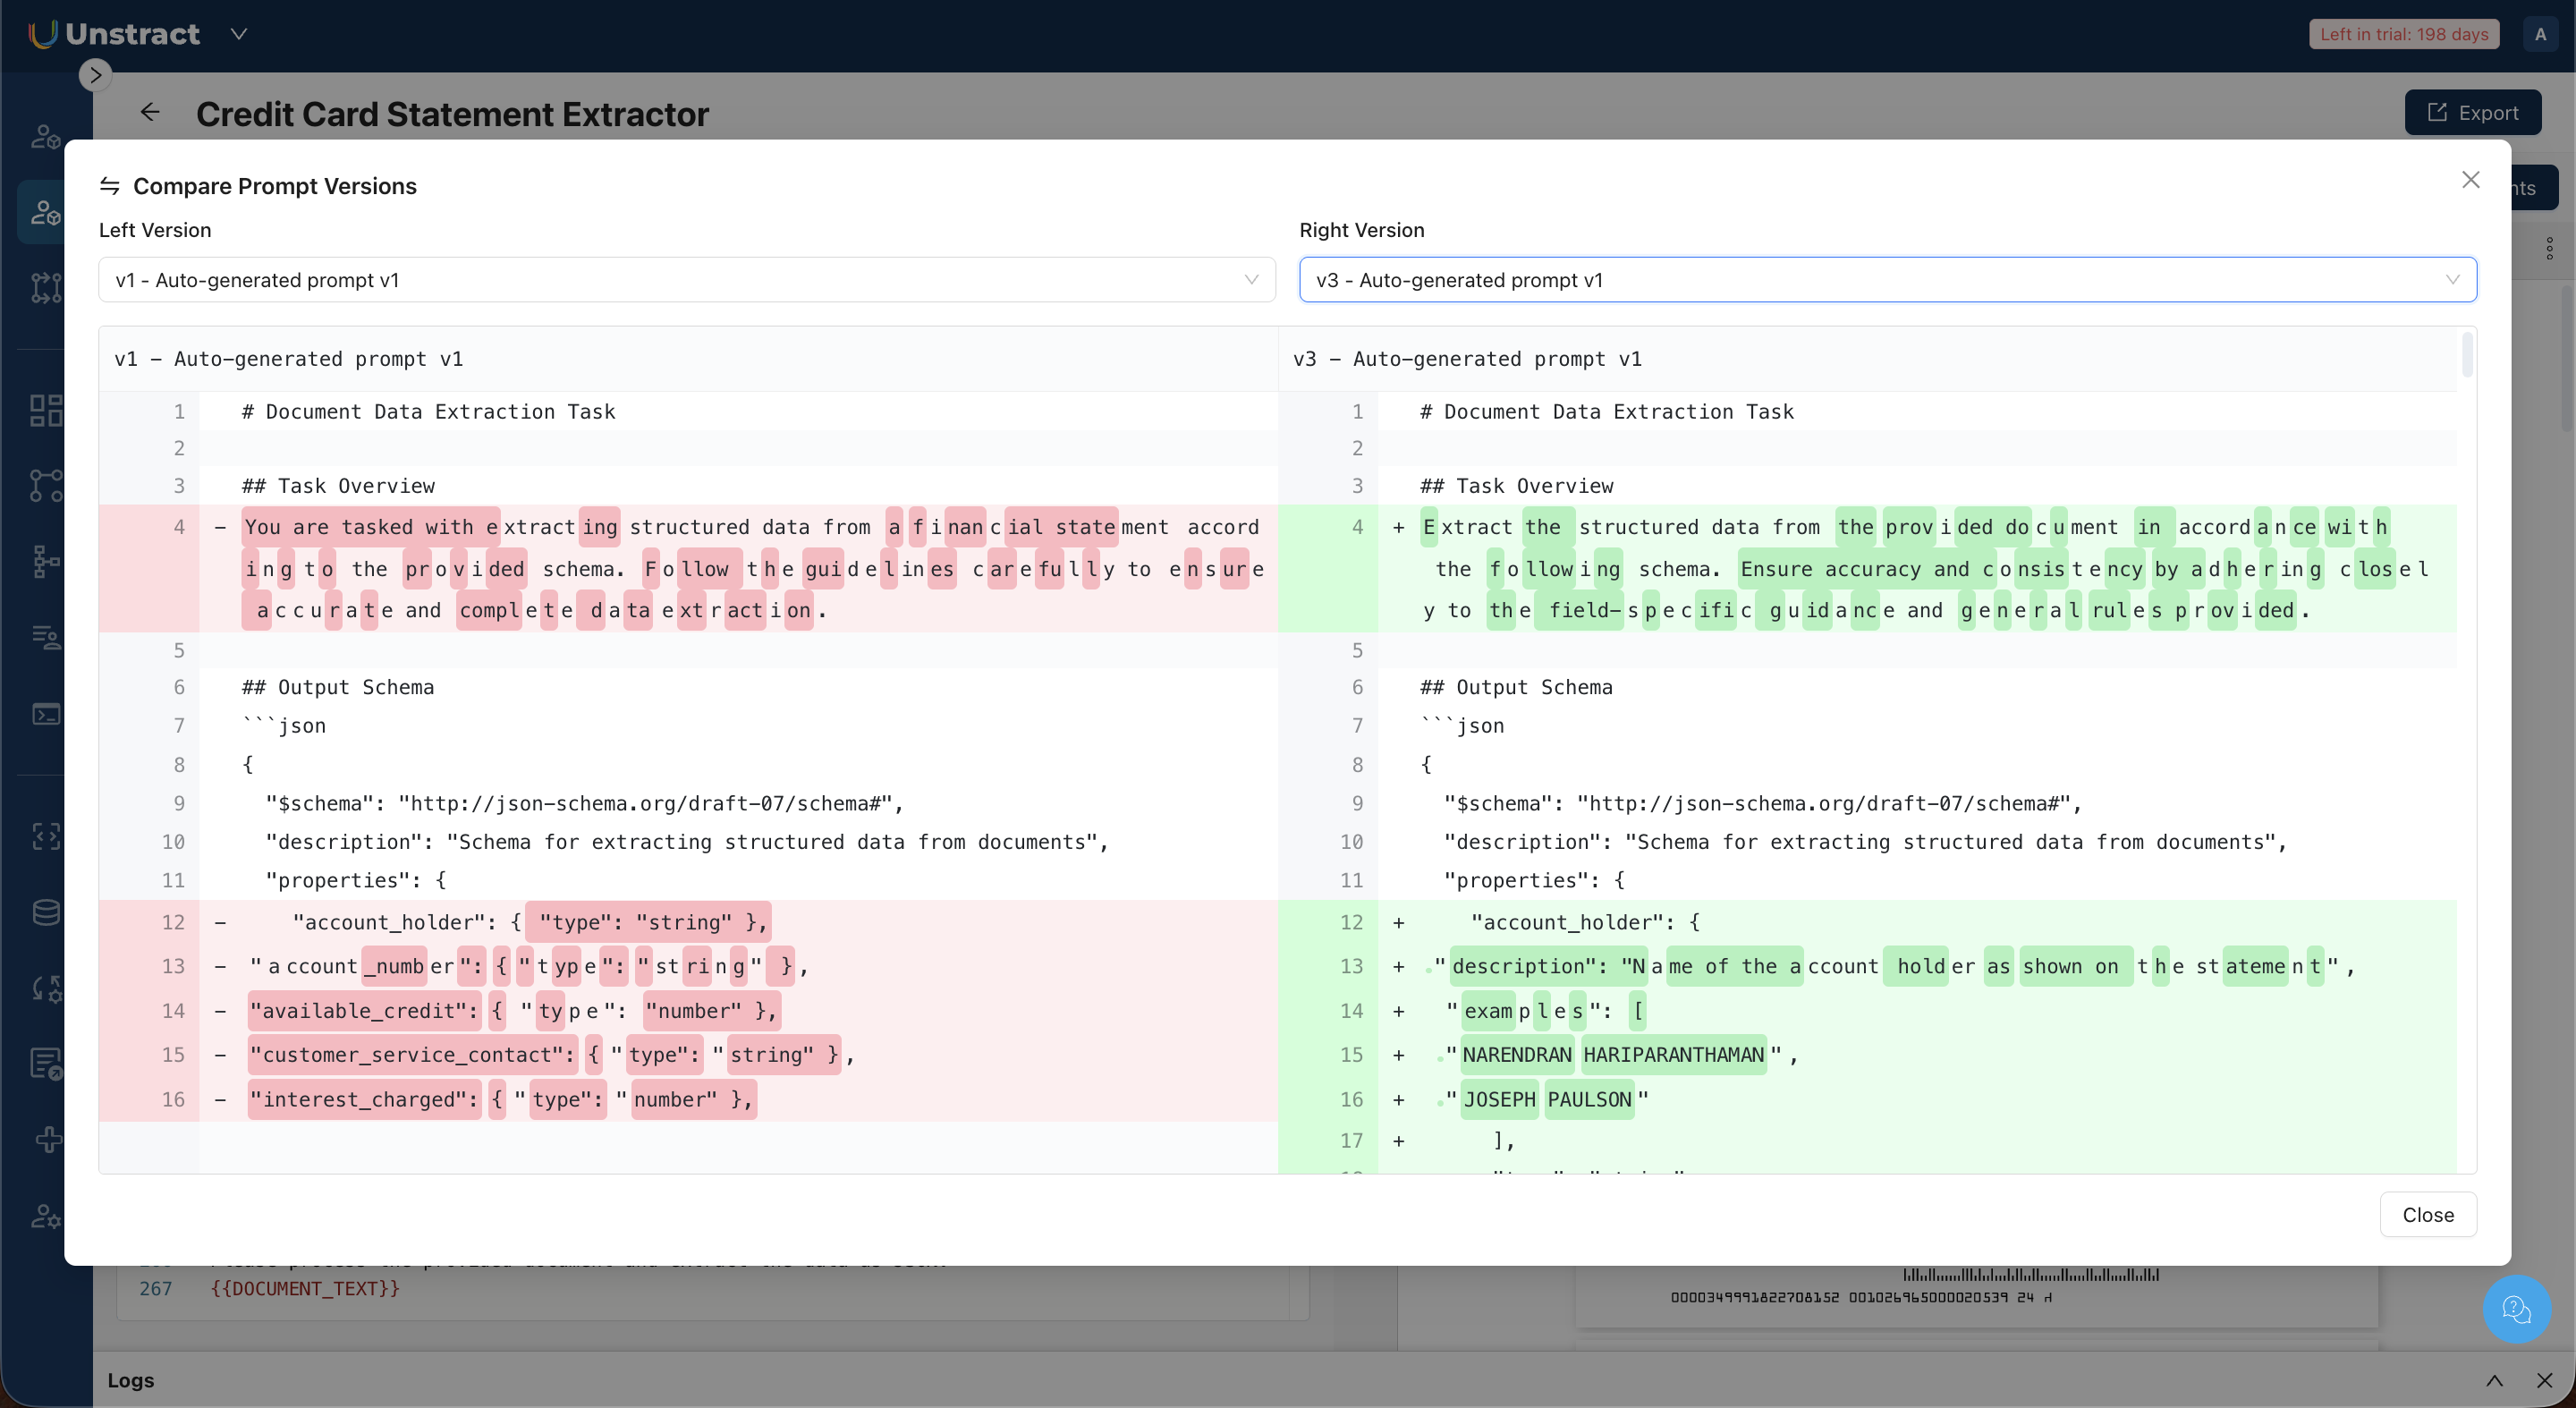This screenshot has width=2576, height=1408.
Task: Click the dashboard grid sidebar icon
Action: tap(46, 410)
